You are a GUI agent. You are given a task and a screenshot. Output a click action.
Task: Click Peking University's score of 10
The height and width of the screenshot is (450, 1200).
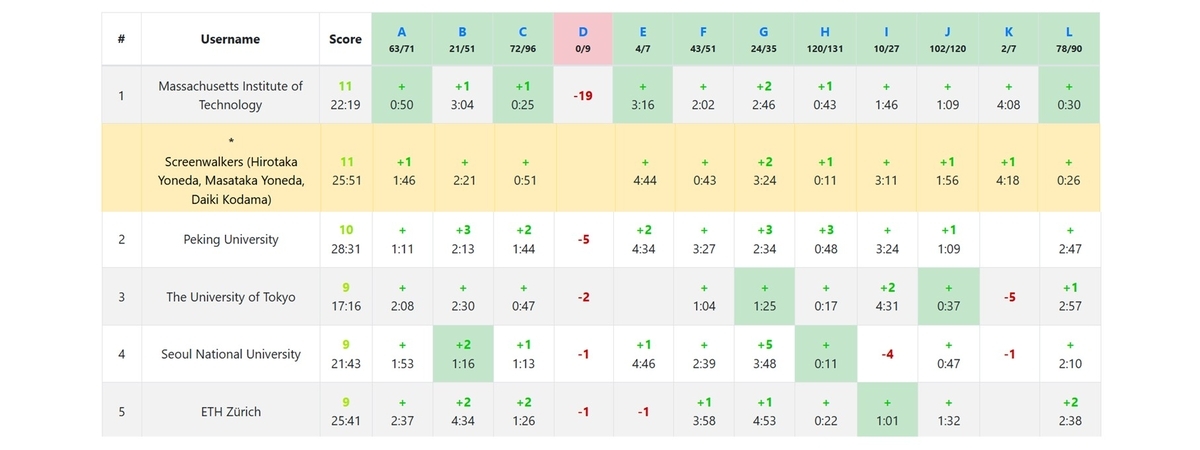click(x=345, y=230)
